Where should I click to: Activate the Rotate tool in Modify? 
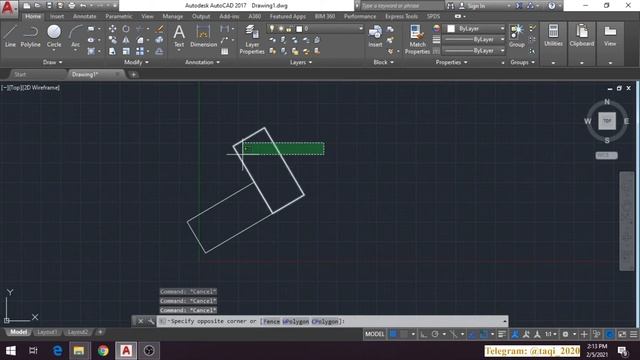[126, 29]
